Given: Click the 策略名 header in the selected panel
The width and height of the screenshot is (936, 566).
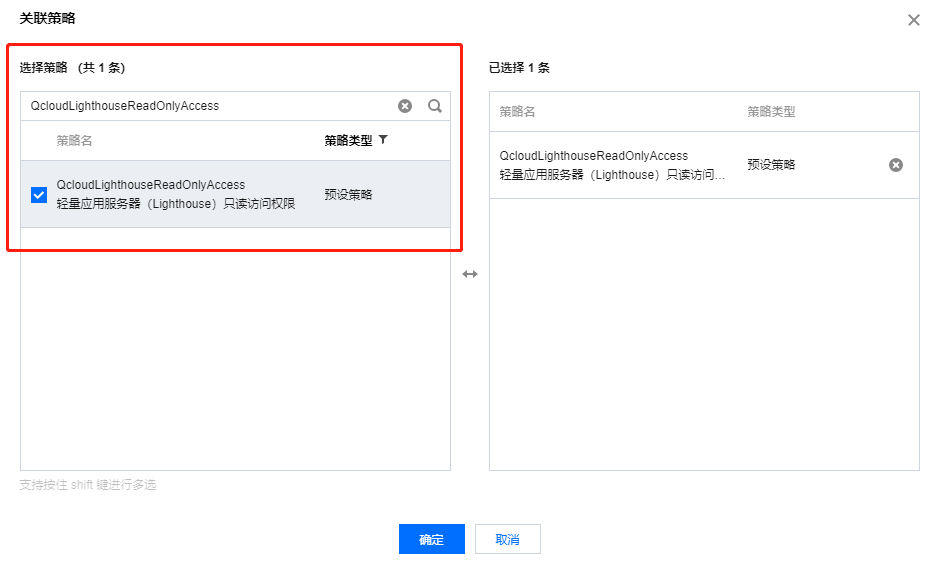Looking at the screenshot, I should pos(517,112).
